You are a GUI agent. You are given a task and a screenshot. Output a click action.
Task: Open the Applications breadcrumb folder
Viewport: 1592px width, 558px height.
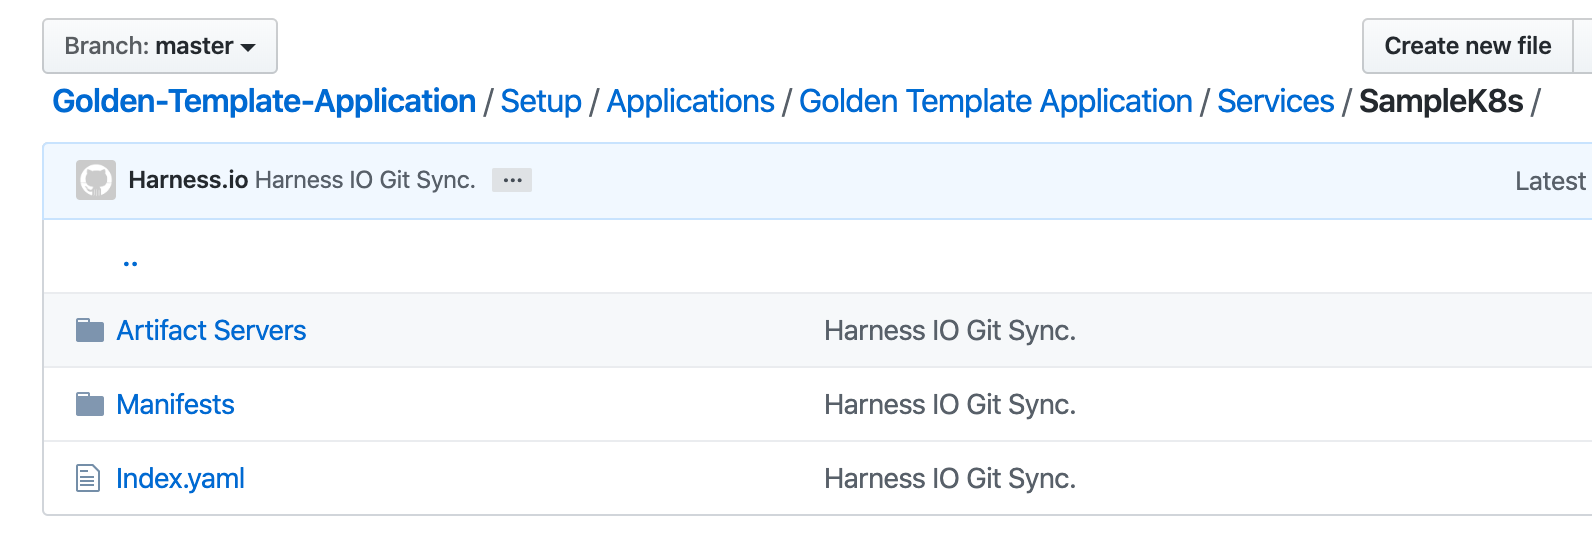click(691, 101)
